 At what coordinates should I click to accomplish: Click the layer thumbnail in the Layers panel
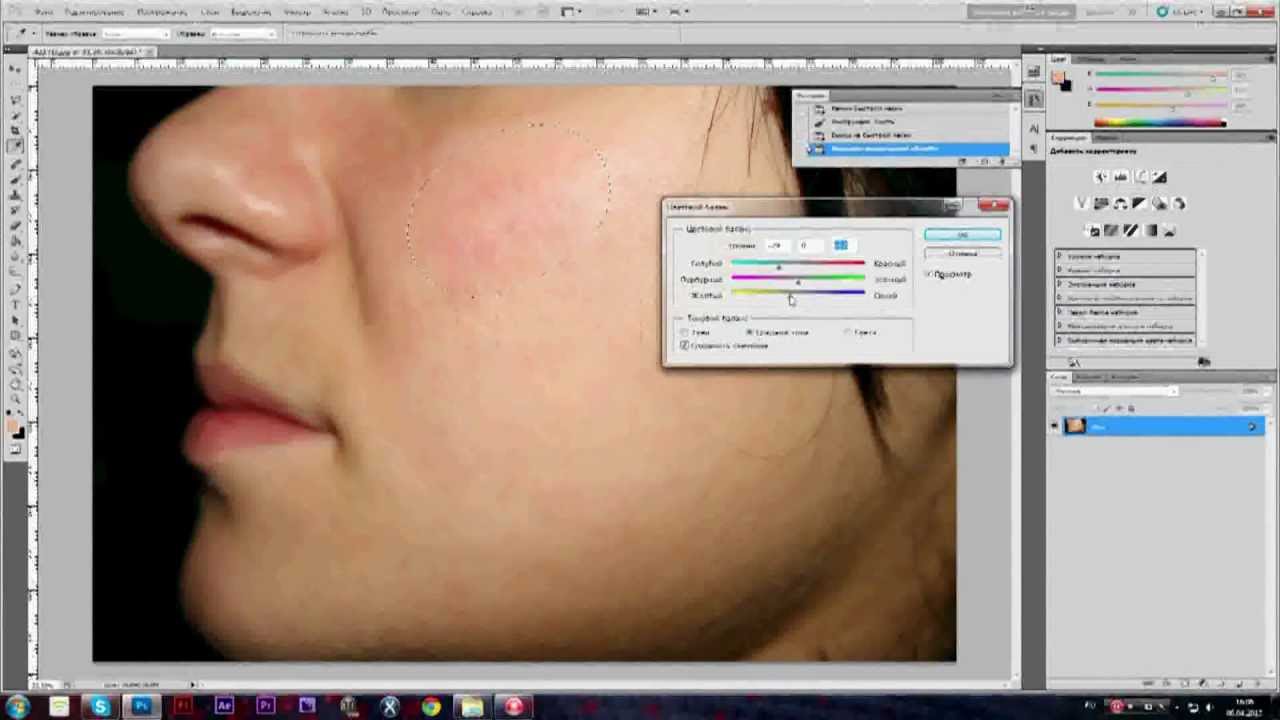click(1075, 427)
